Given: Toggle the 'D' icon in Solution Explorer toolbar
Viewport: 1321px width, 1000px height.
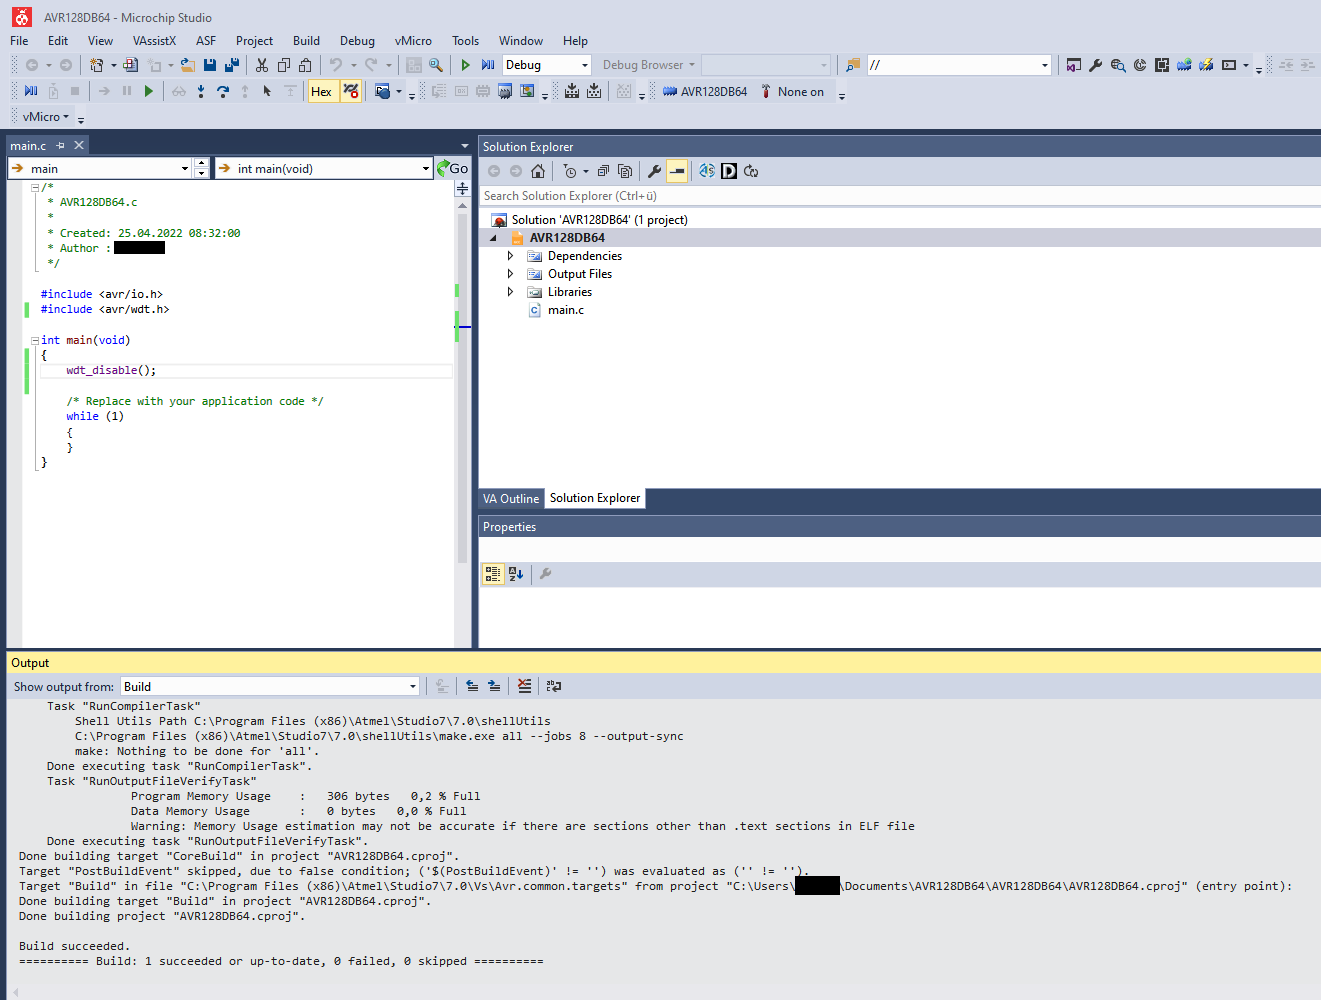Looking at the screenshot, I should click(729, 171).
